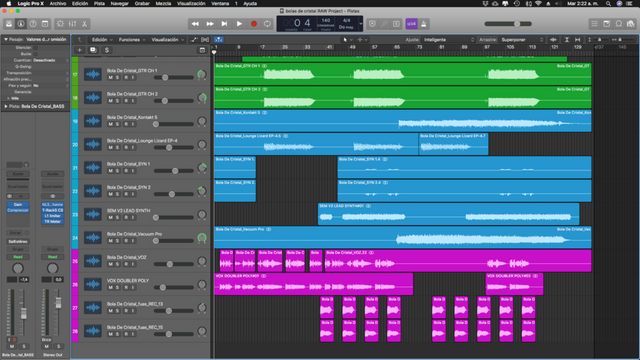The width and height of the screenshot is (640, 360).
Task: Toggle the metronome click button
Action: (424, 24)
